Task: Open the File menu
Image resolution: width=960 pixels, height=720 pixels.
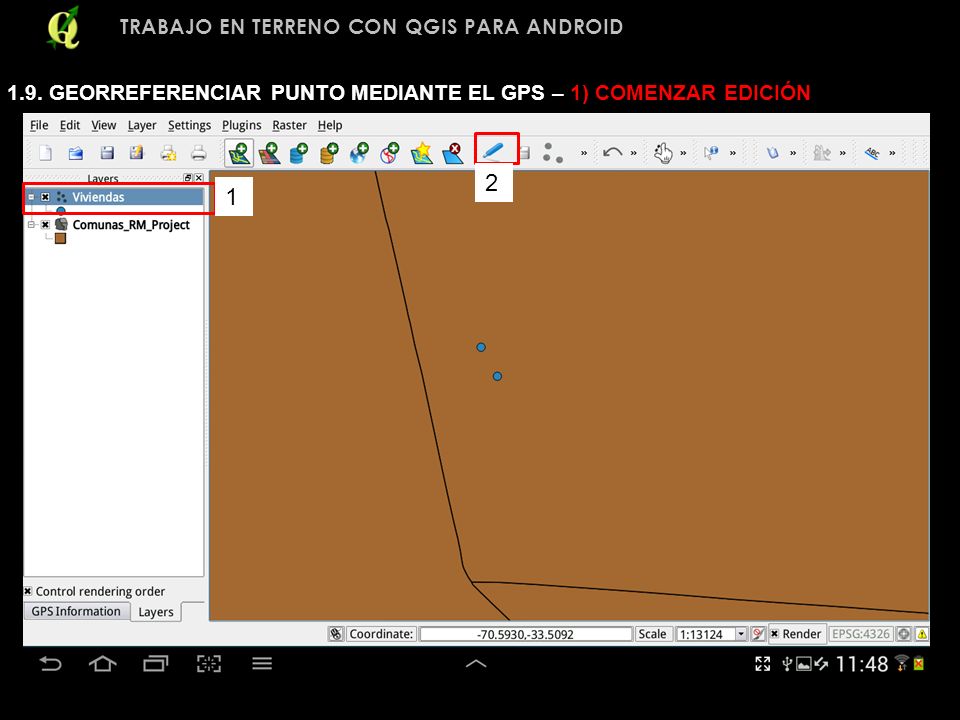Action: (39, 126)
